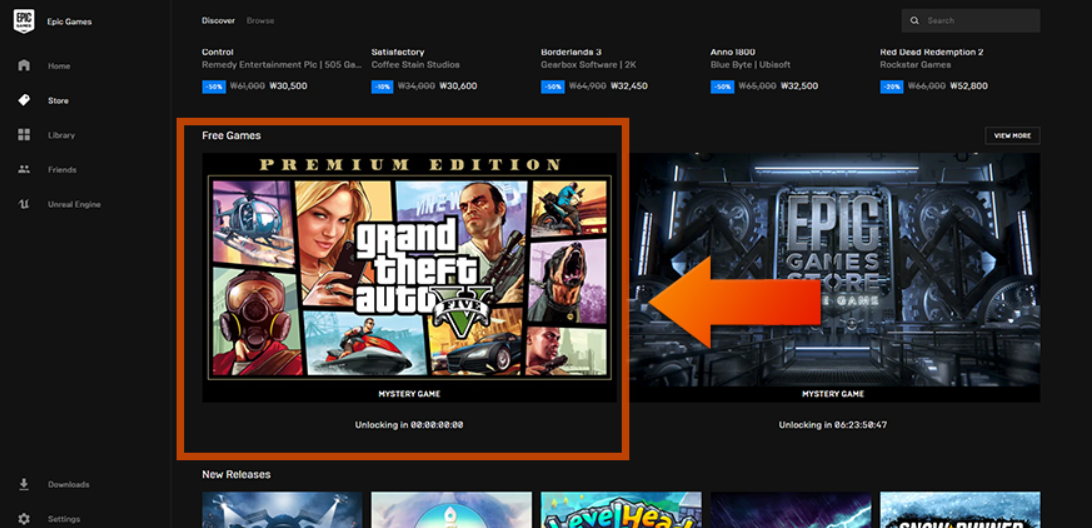Image resolution: width=1092 pixels, height=528 pixels.
Task: Open Unreal Engine in the sidebar
Action: [75, 205]
